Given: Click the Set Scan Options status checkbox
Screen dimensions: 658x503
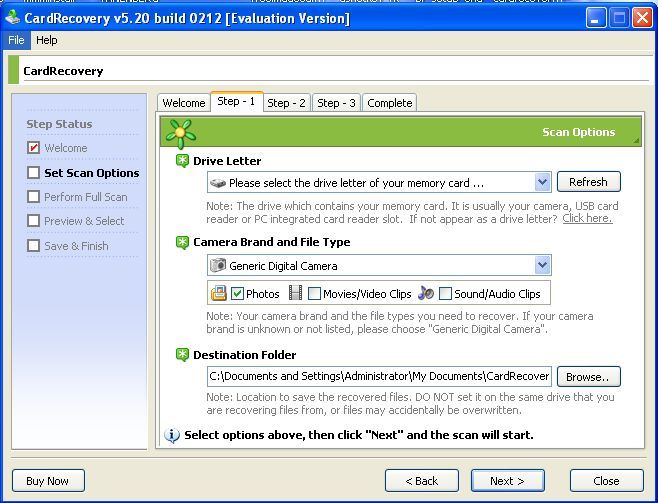Looking at the screenshot, I should (33, 172).
